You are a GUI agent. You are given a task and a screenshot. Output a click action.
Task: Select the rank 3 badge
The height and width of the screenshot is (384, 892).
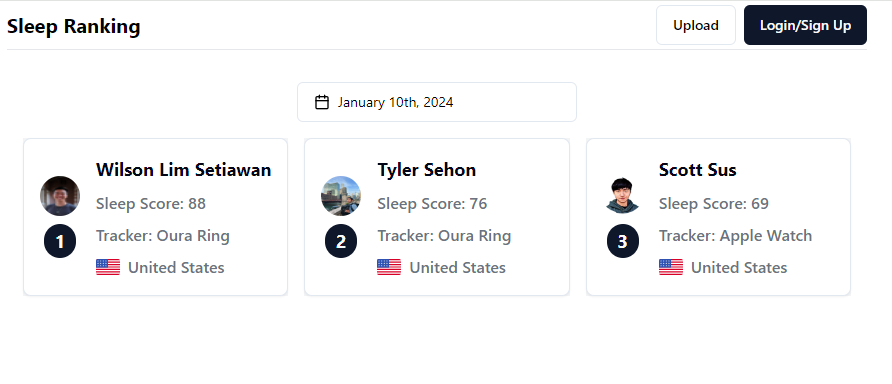tap(622, 242)
